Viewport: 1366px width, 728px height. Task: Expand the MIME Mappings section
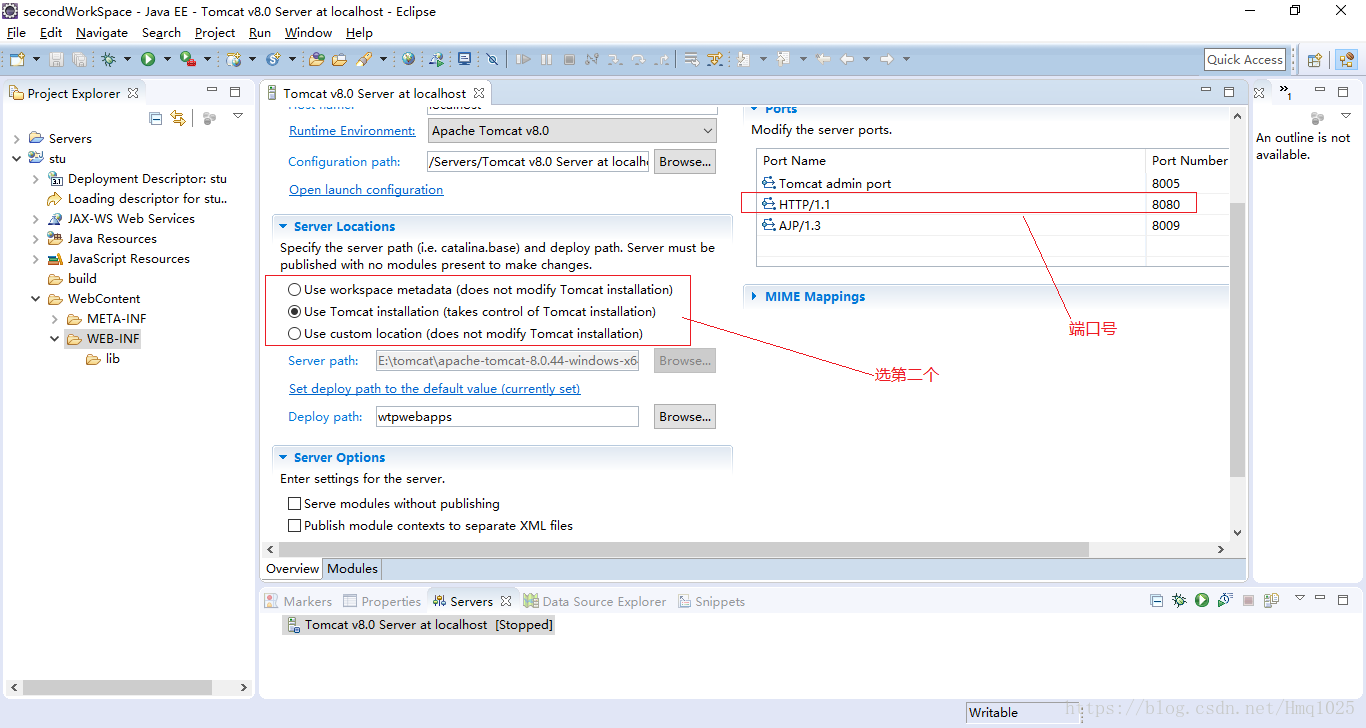tap(754, 297)
